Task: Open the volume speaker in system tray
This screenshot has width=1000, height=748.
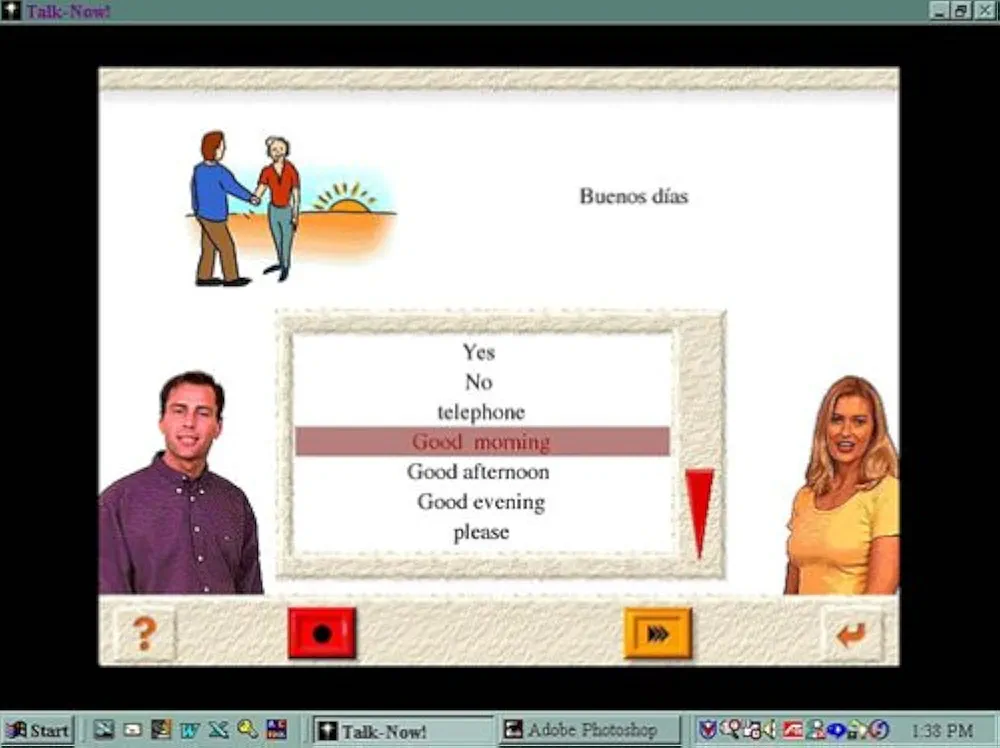Action: click(x=767, y=729)
